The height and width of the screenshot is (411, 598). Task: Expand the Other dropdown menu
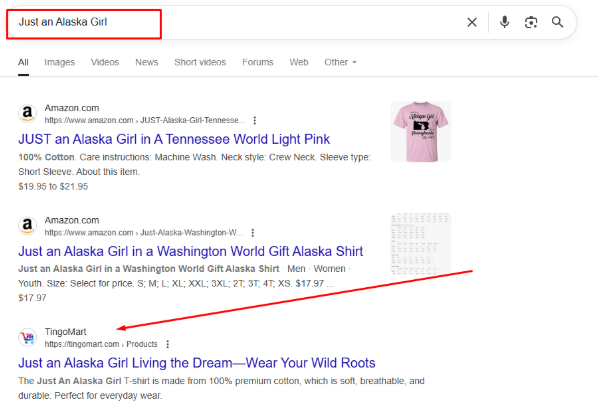(x=340, y=62)
